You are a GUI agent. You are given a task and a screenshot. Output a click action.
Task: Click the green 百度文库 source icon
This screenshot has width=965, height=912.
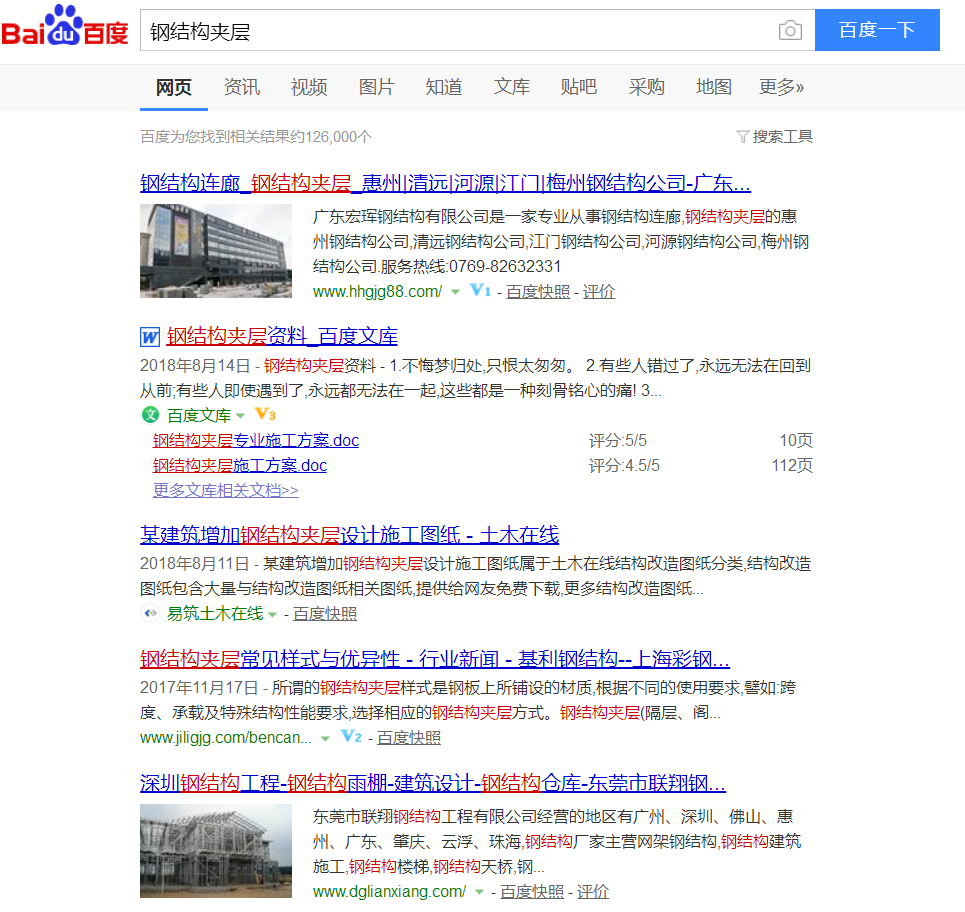click(x=150, y=415)
